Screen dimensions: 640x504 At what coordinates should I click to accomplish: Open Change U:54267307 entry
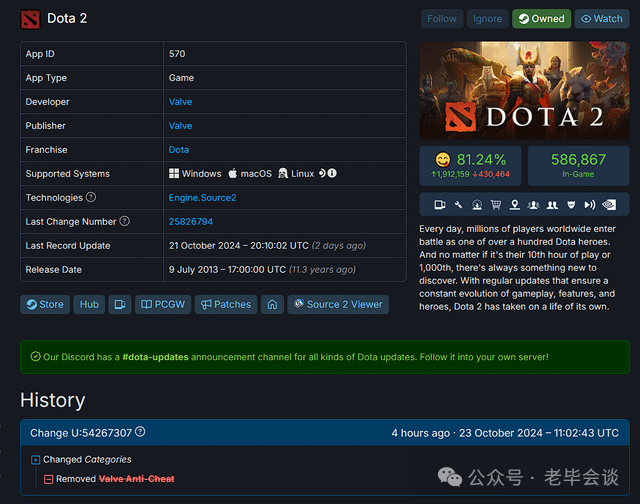tap(81, 433)
